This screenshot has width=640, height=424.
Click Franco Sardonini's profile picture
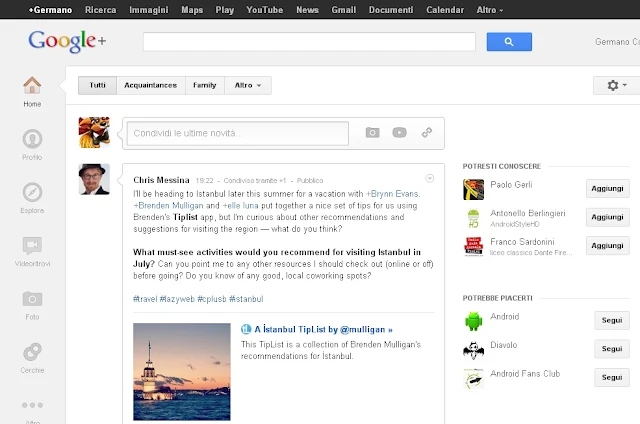473,246
